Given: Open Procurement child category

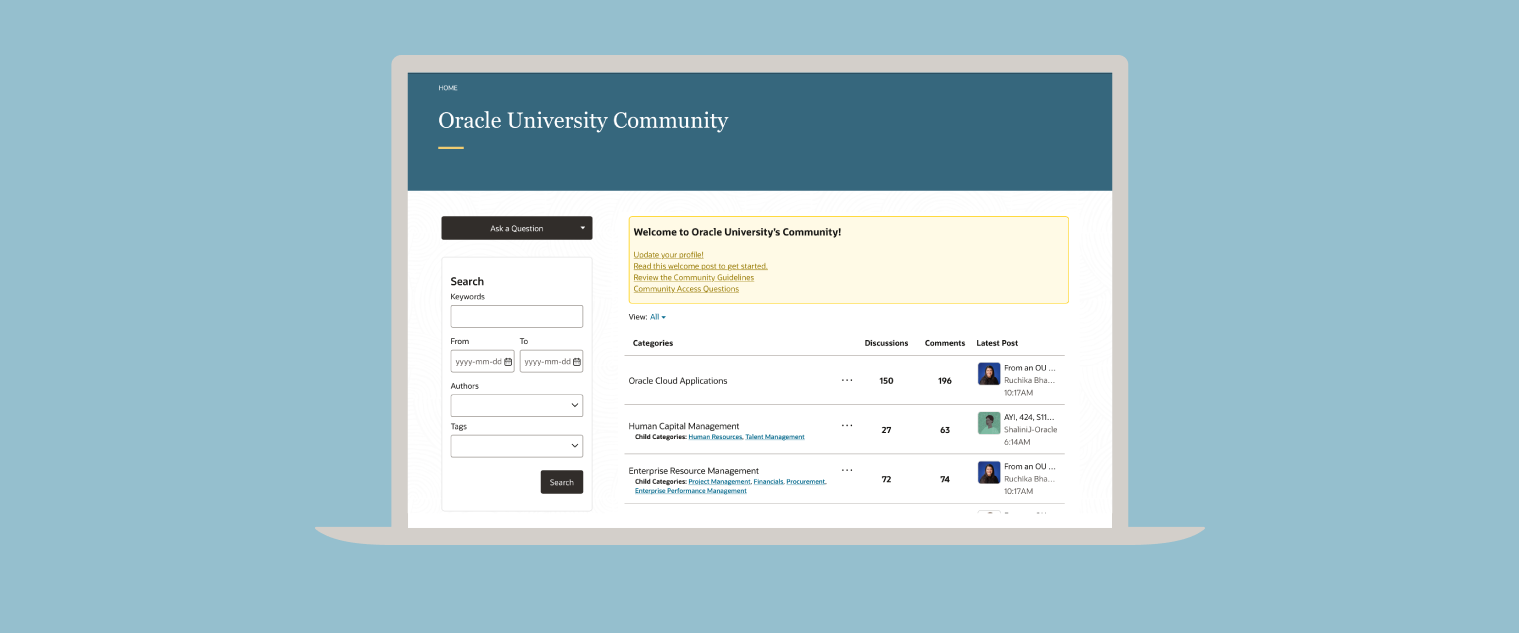Looking at the screenshot, I should 806,482.
